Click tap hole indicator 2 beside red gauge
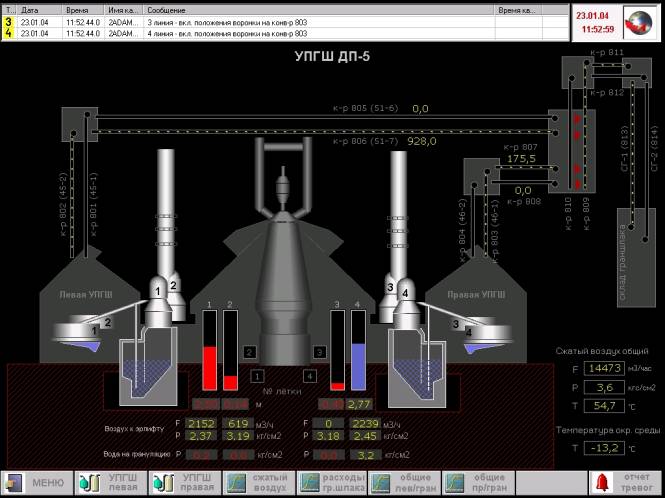Viewport: 665px width, 498px height. [250, 352]
